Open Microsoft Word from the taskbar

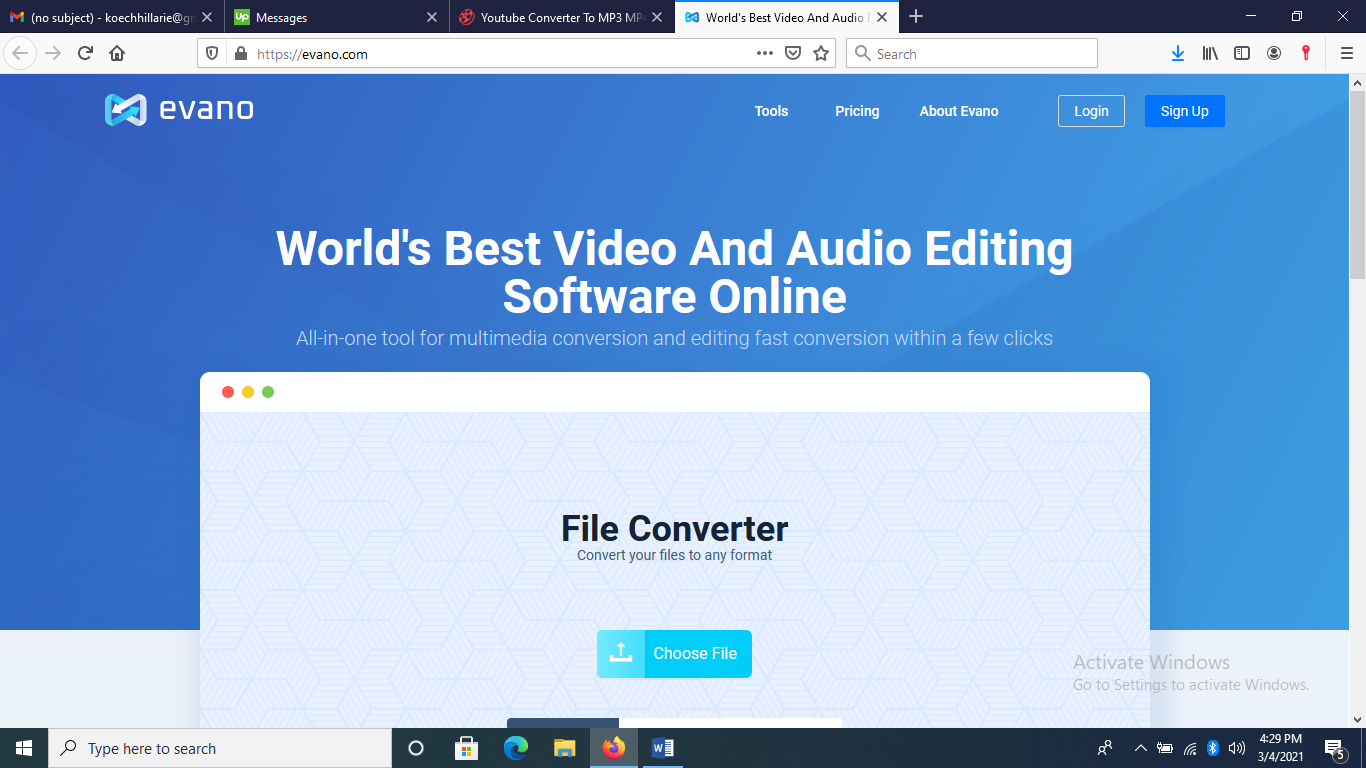pos(663,748)
